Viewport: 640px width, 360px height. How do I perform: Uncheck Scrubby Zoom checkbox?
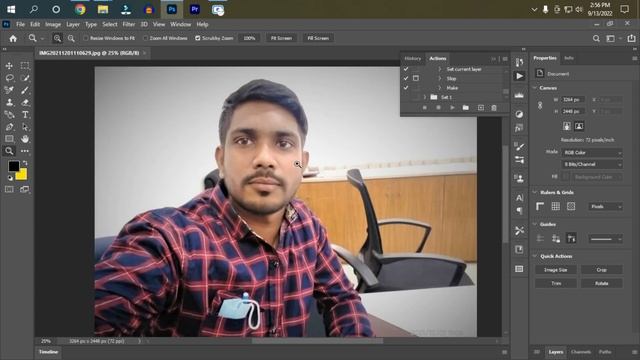[x=198, y=38]
